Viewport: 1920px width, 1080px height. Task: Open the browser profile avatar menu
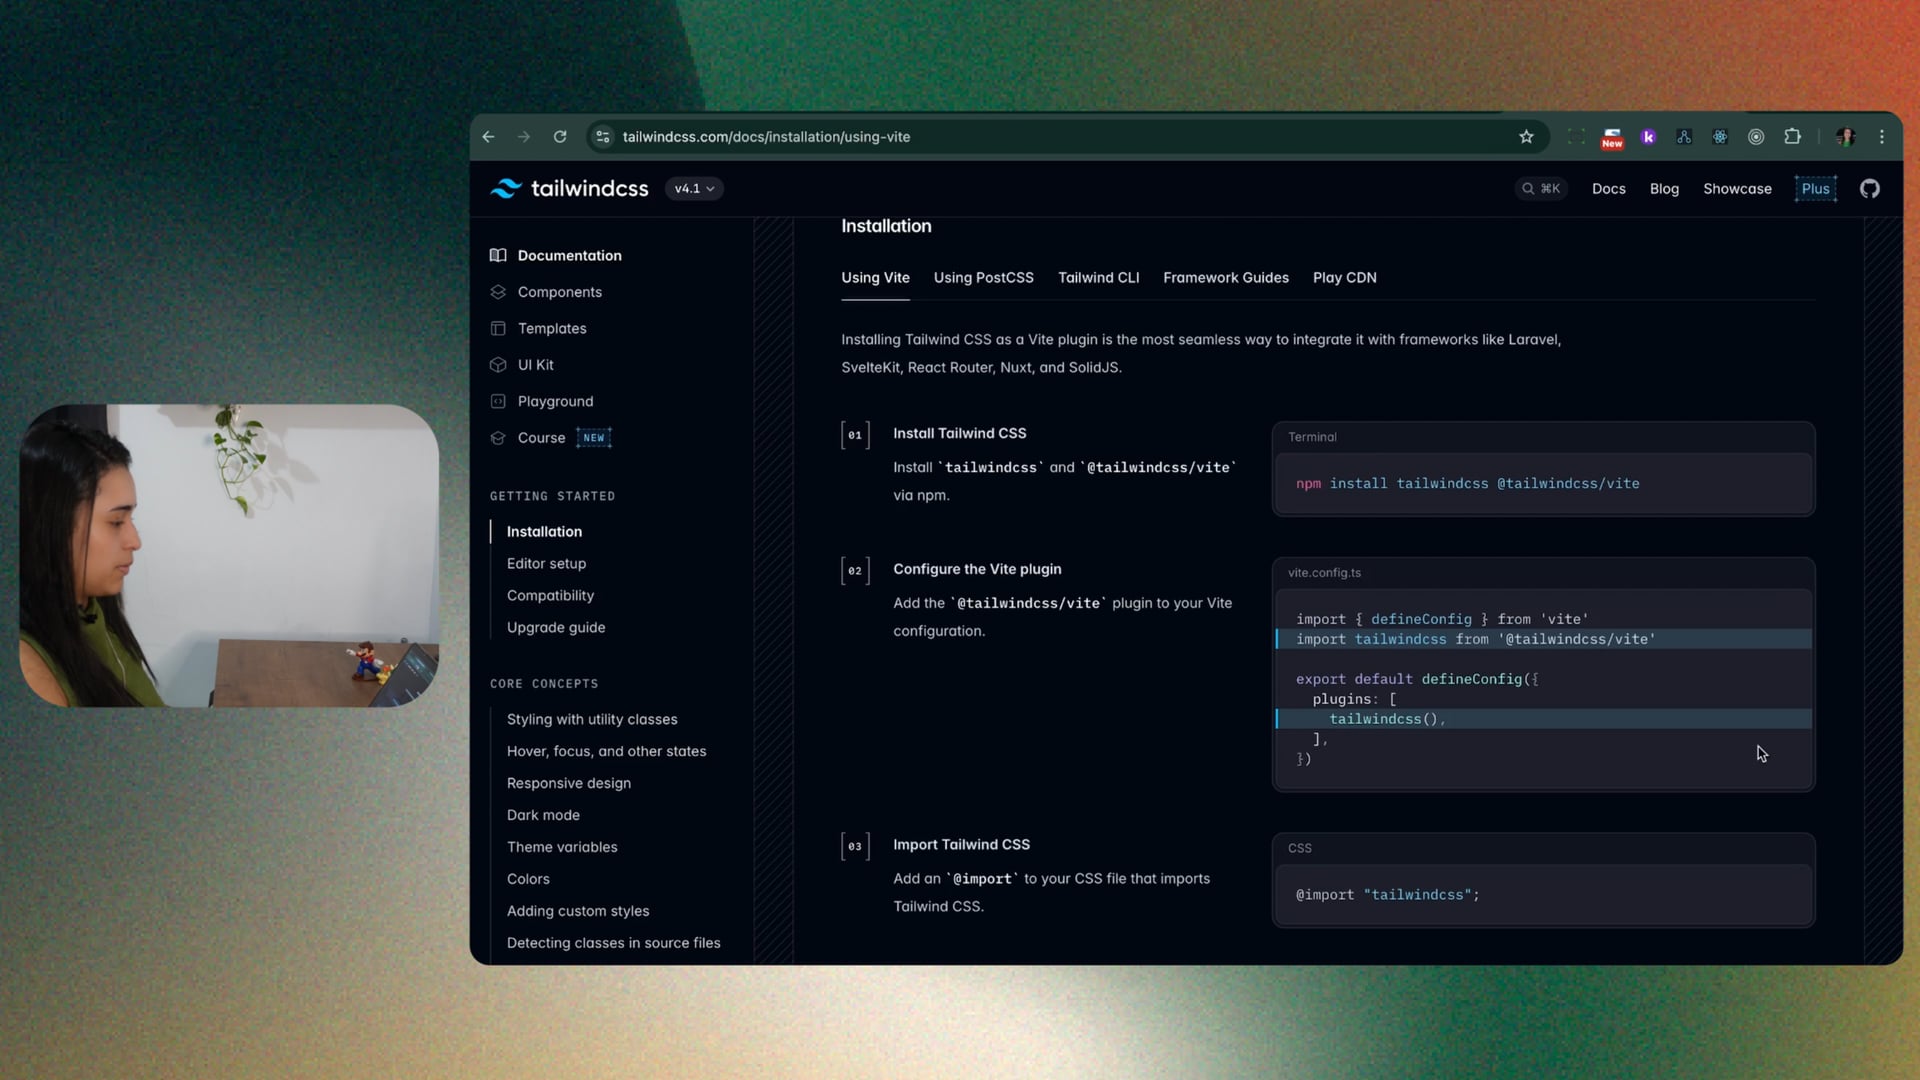pos(1845,137)
